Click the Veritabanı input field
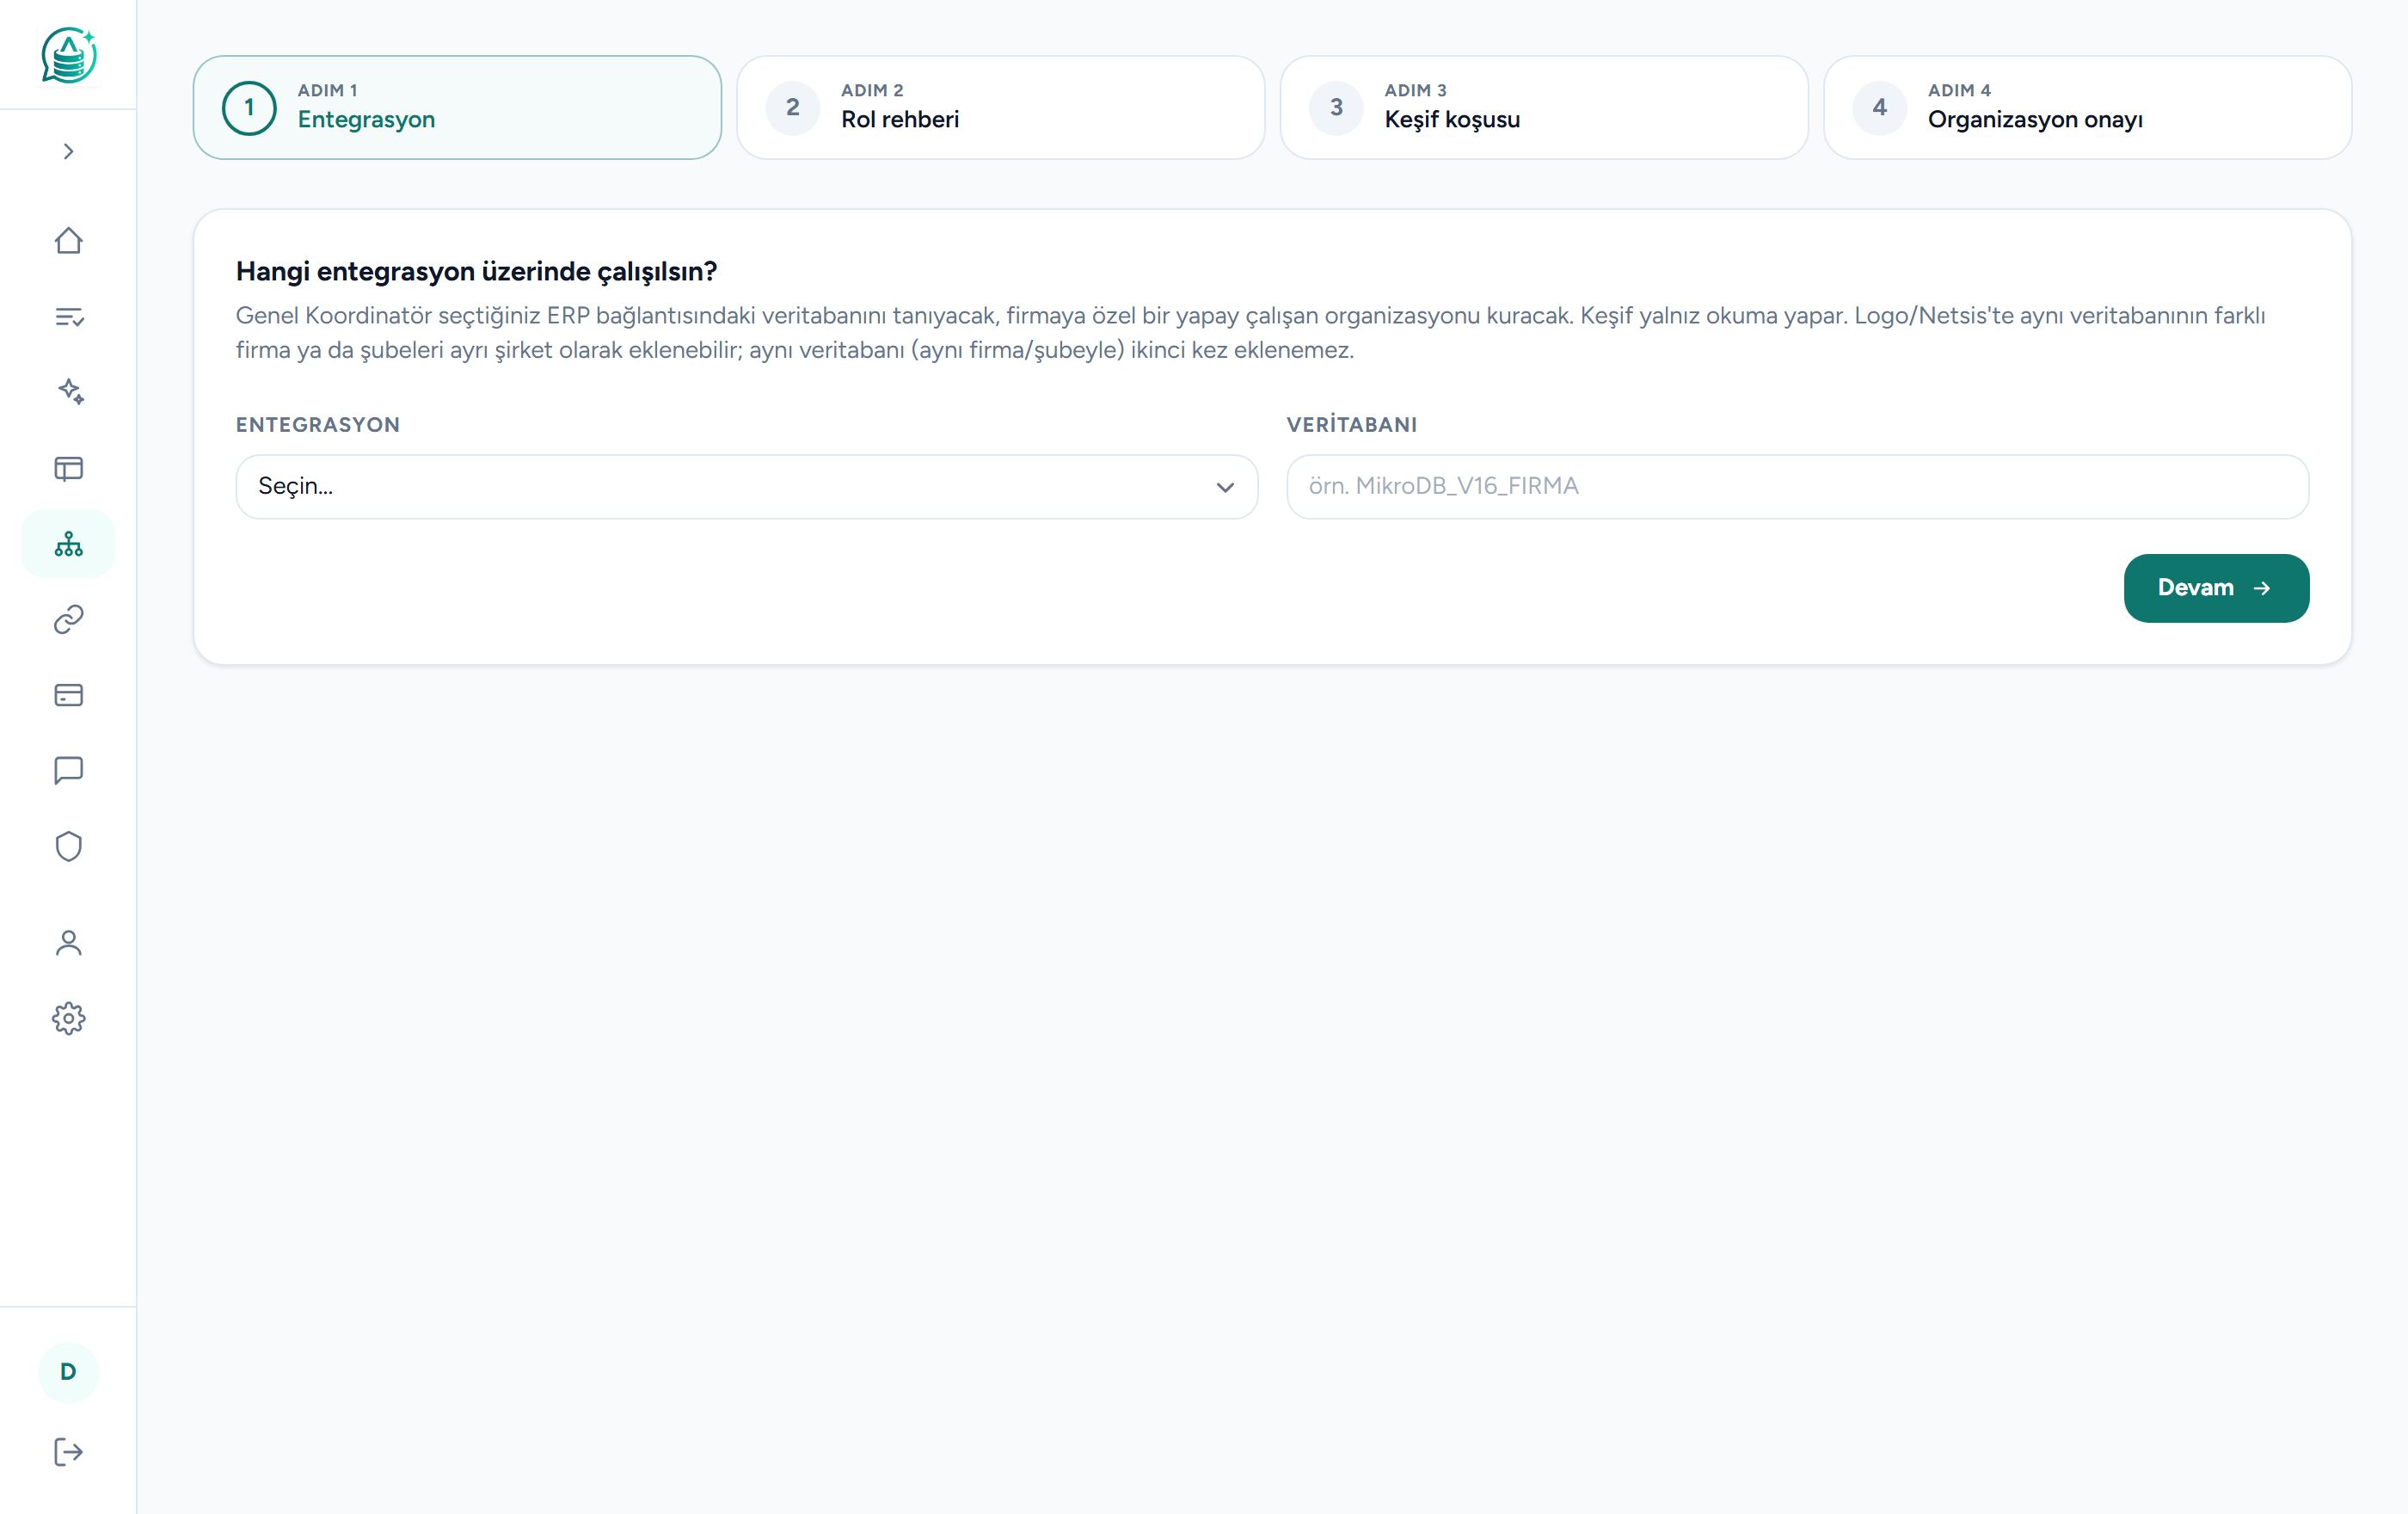The image size is (2408, 1514). pyautogui.click(x=1797, y=487)
